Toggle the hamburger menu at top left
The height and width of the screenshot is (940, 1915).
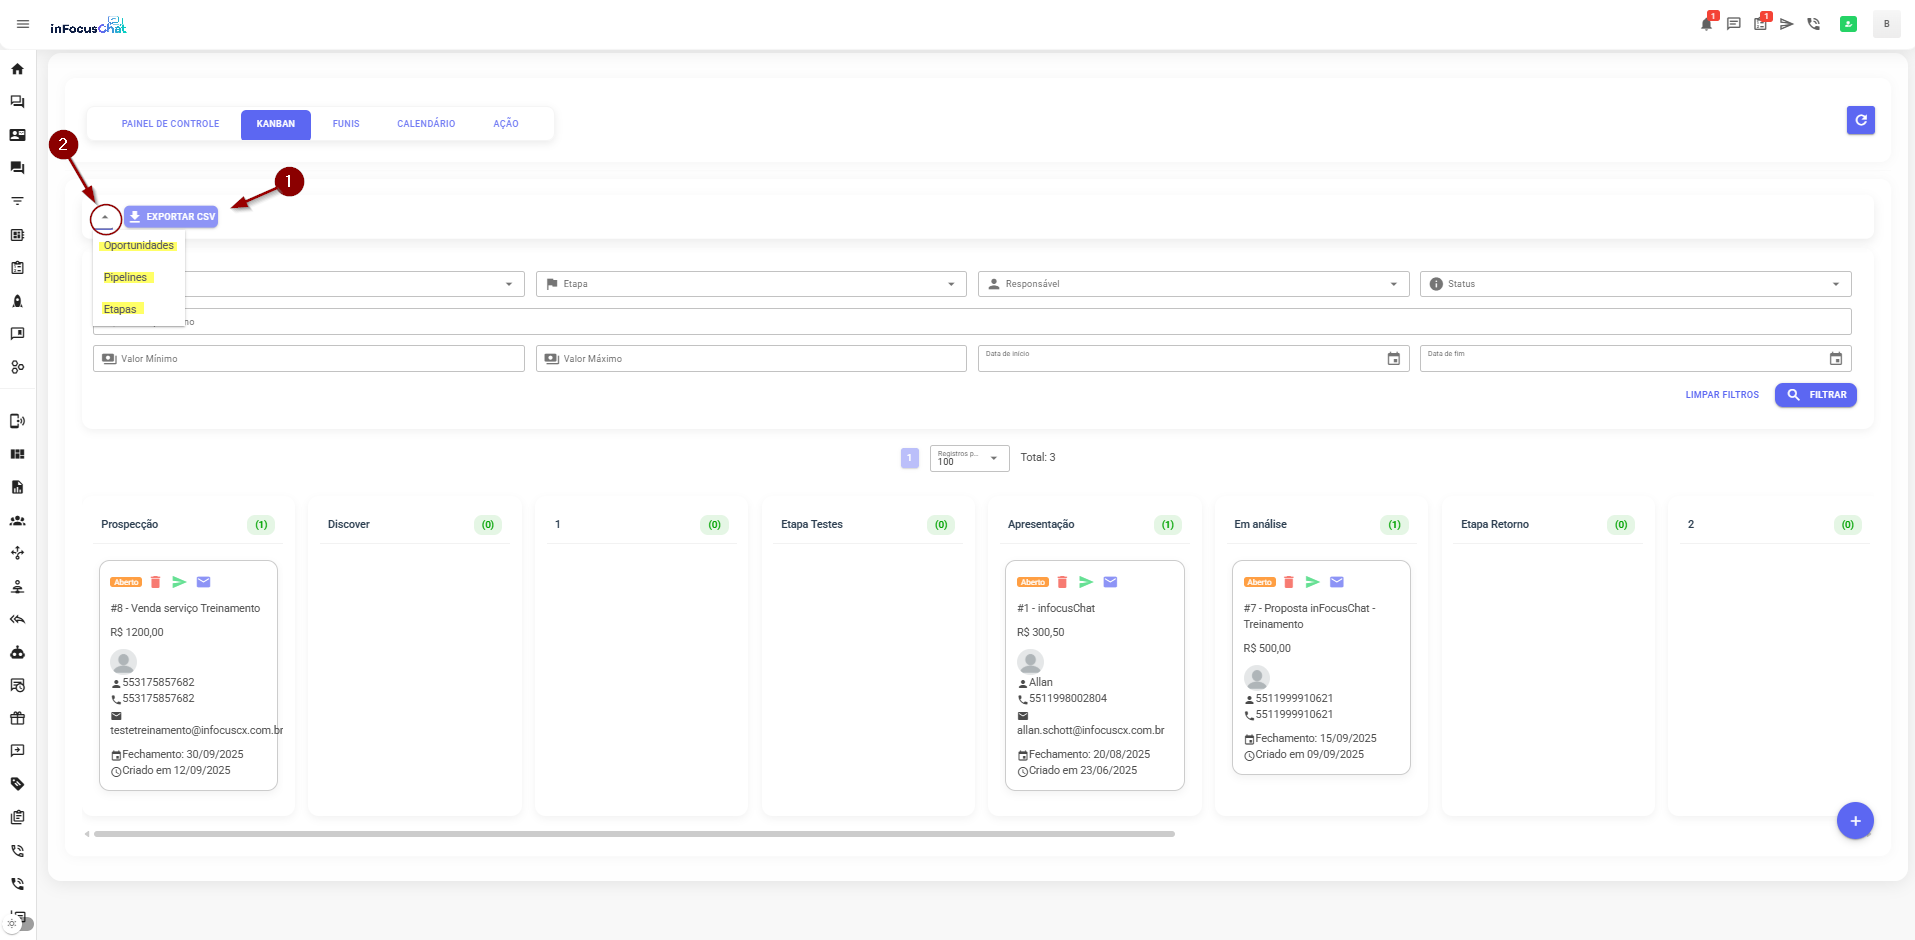pos(23,24)
